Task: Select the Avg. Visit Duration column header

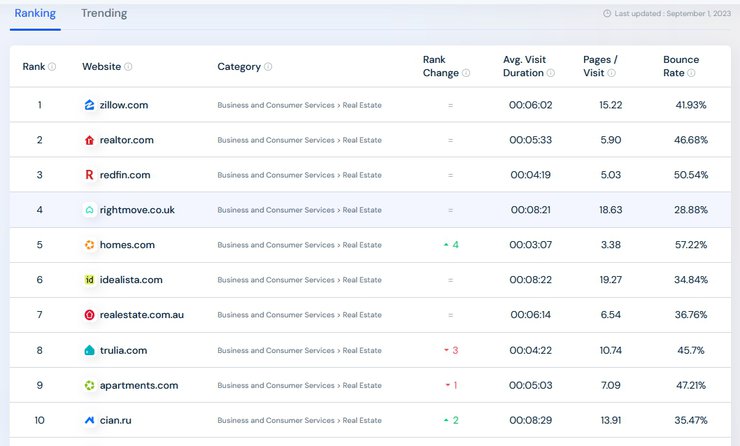Action: click(524, 66)
